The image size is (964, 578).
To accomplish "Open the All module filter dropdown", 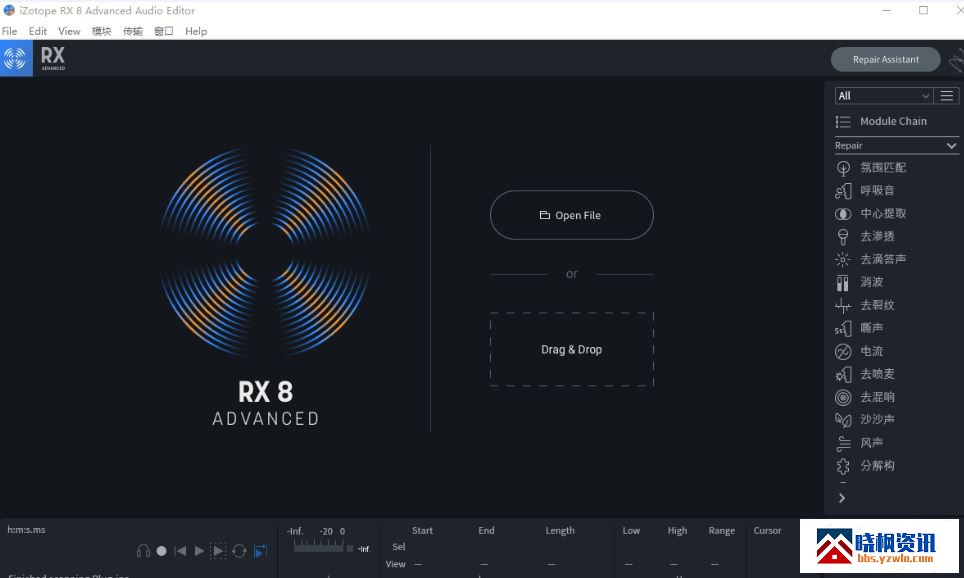I will (x=883, y=96).
